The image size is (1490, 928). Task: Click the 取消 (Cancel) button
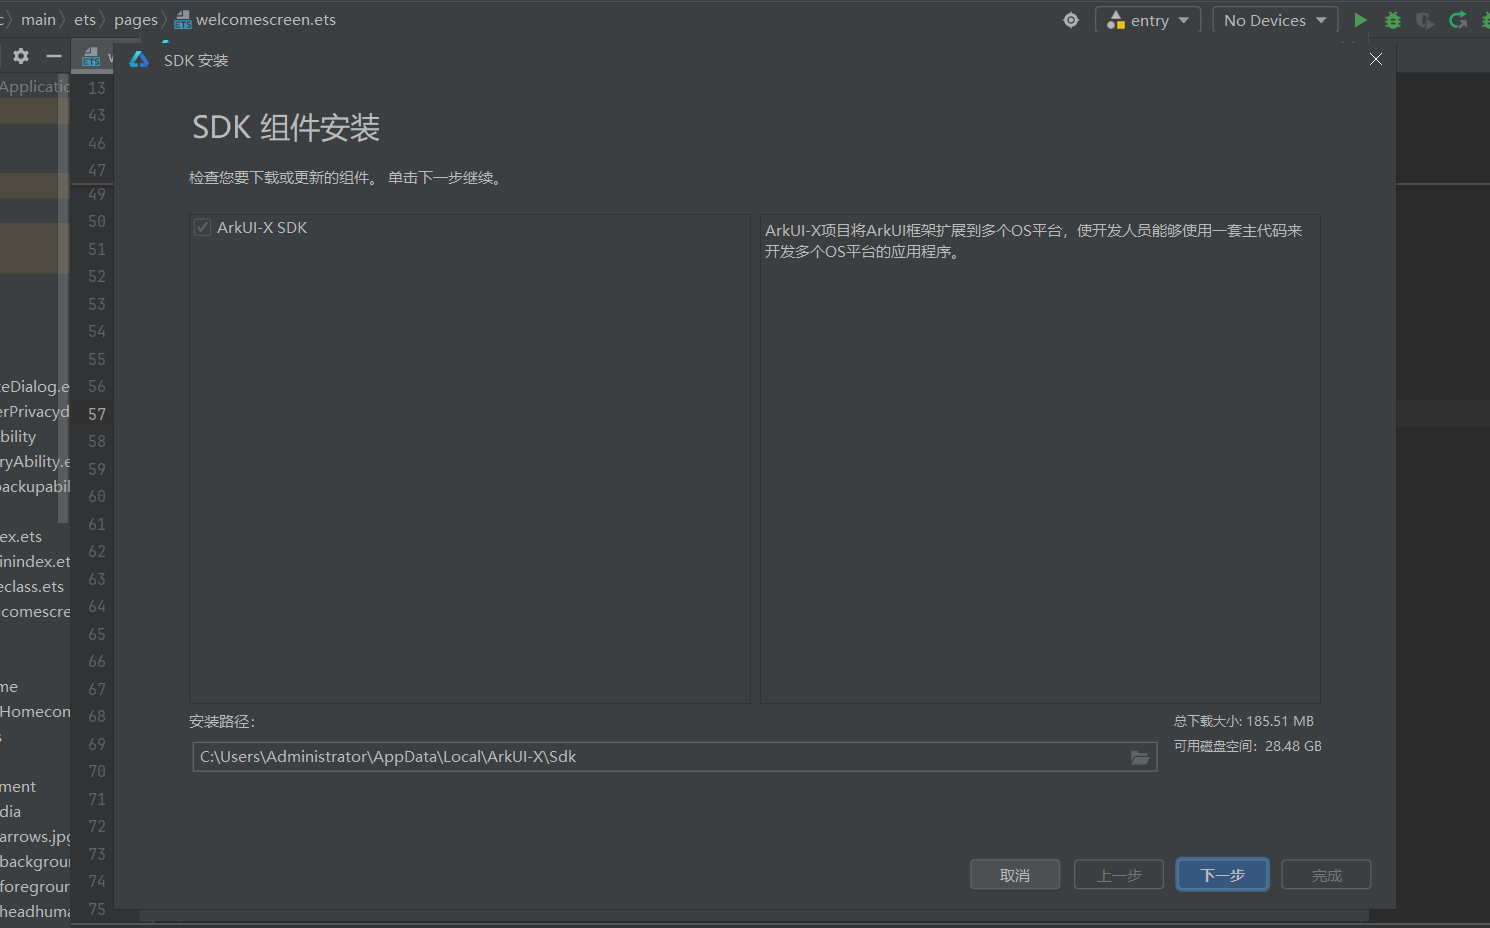[x=1015, y=875]
